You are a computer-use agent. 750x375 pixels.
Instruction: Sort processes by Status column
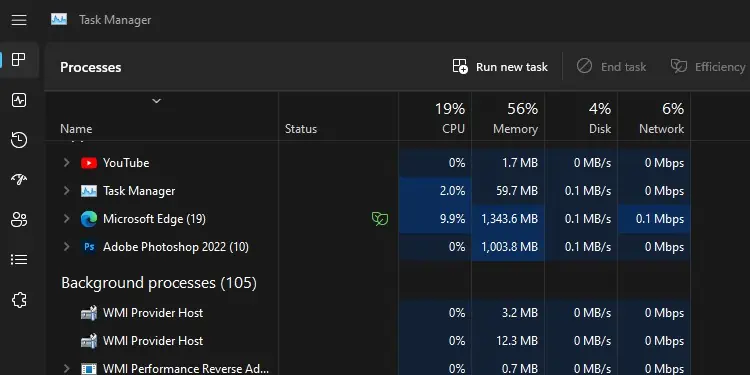click(301, 129)
